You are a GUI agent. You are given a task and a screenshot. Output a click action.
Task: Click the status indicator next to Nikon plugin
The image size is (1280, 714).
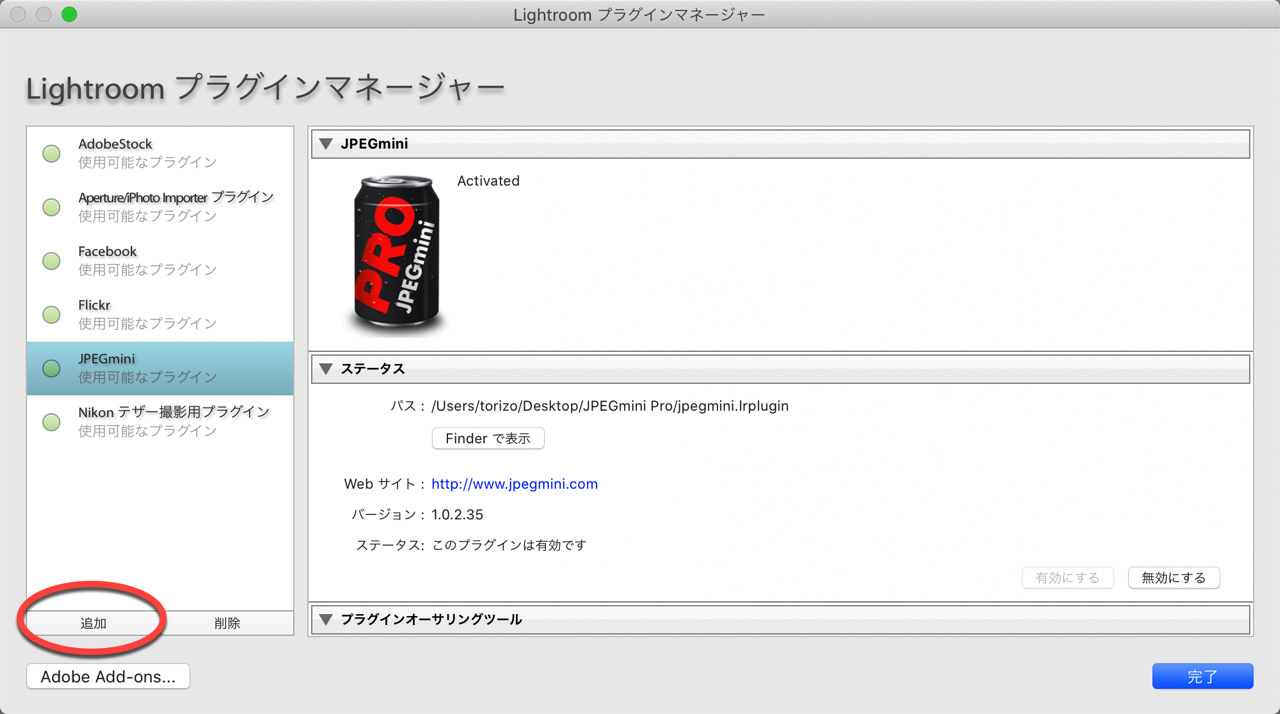51,423
